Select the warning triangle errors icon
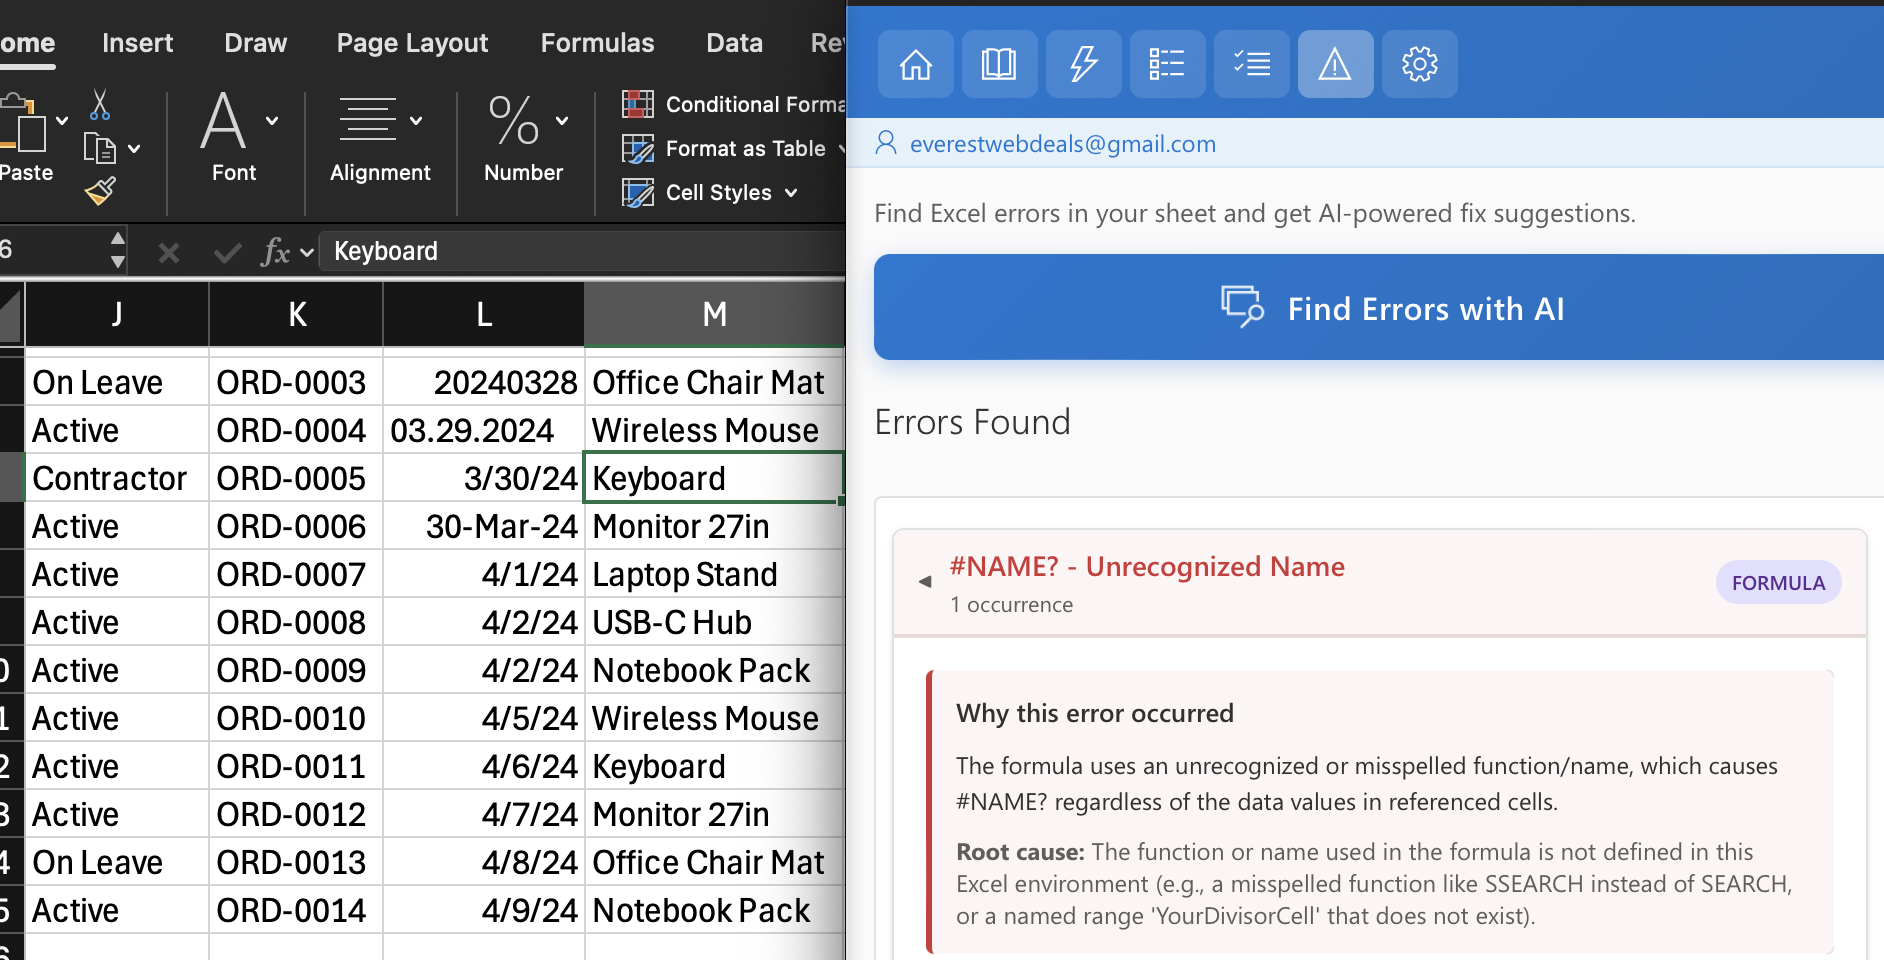Viewport: 1884px width, 960px height. click(1335, 65)
